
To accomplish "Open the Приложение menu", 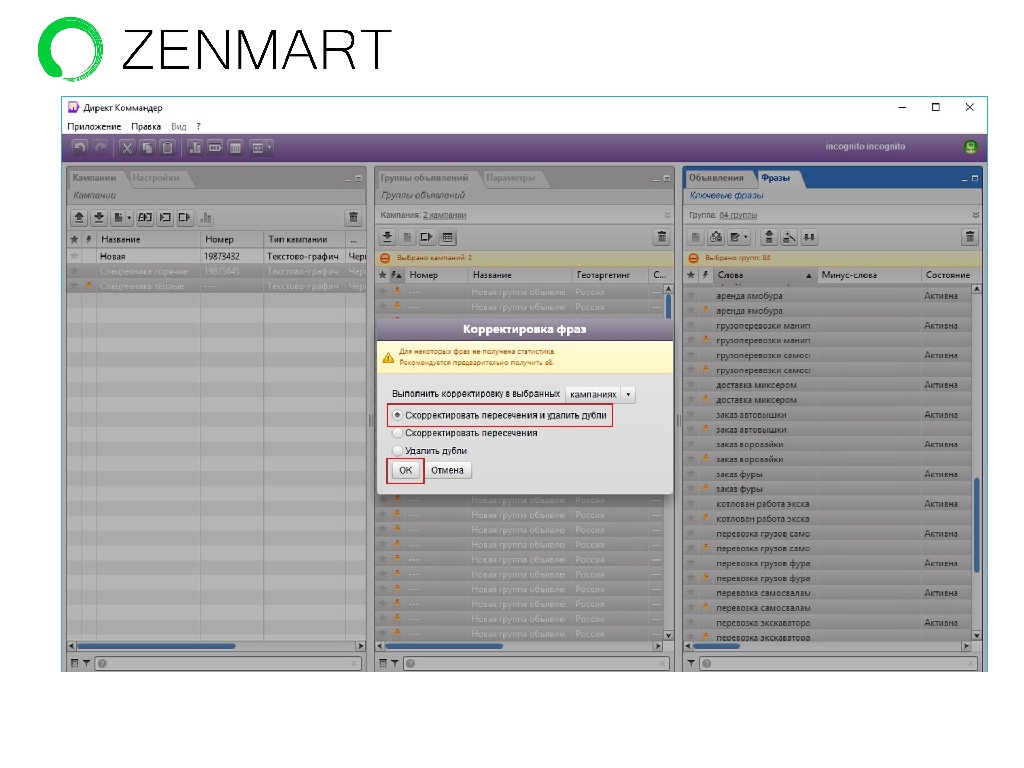I will [x=94, y=127].
